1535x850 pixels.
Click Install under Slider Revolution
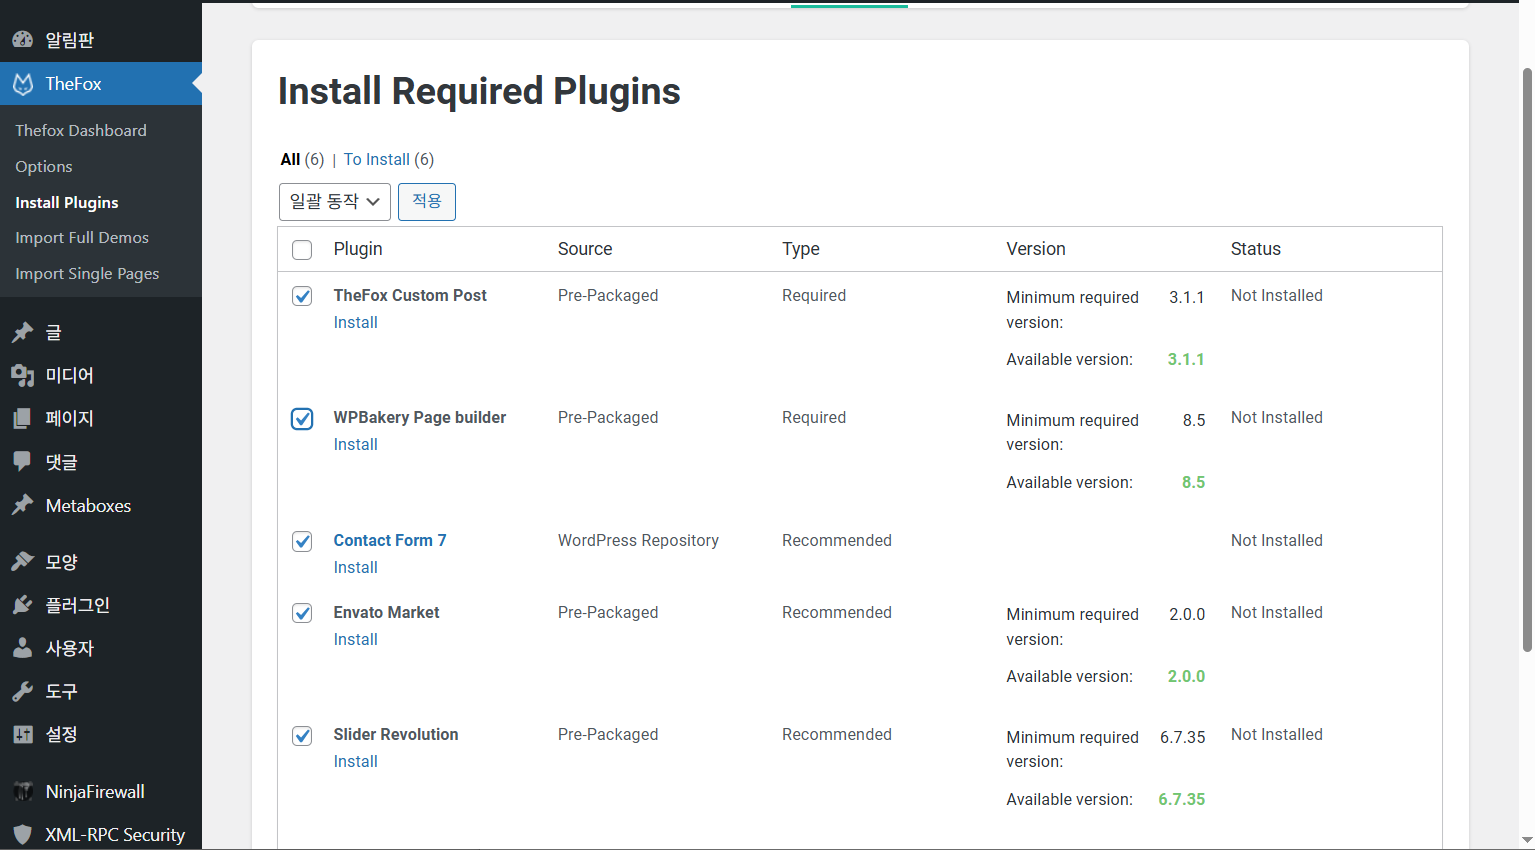[x=356, y=761]
